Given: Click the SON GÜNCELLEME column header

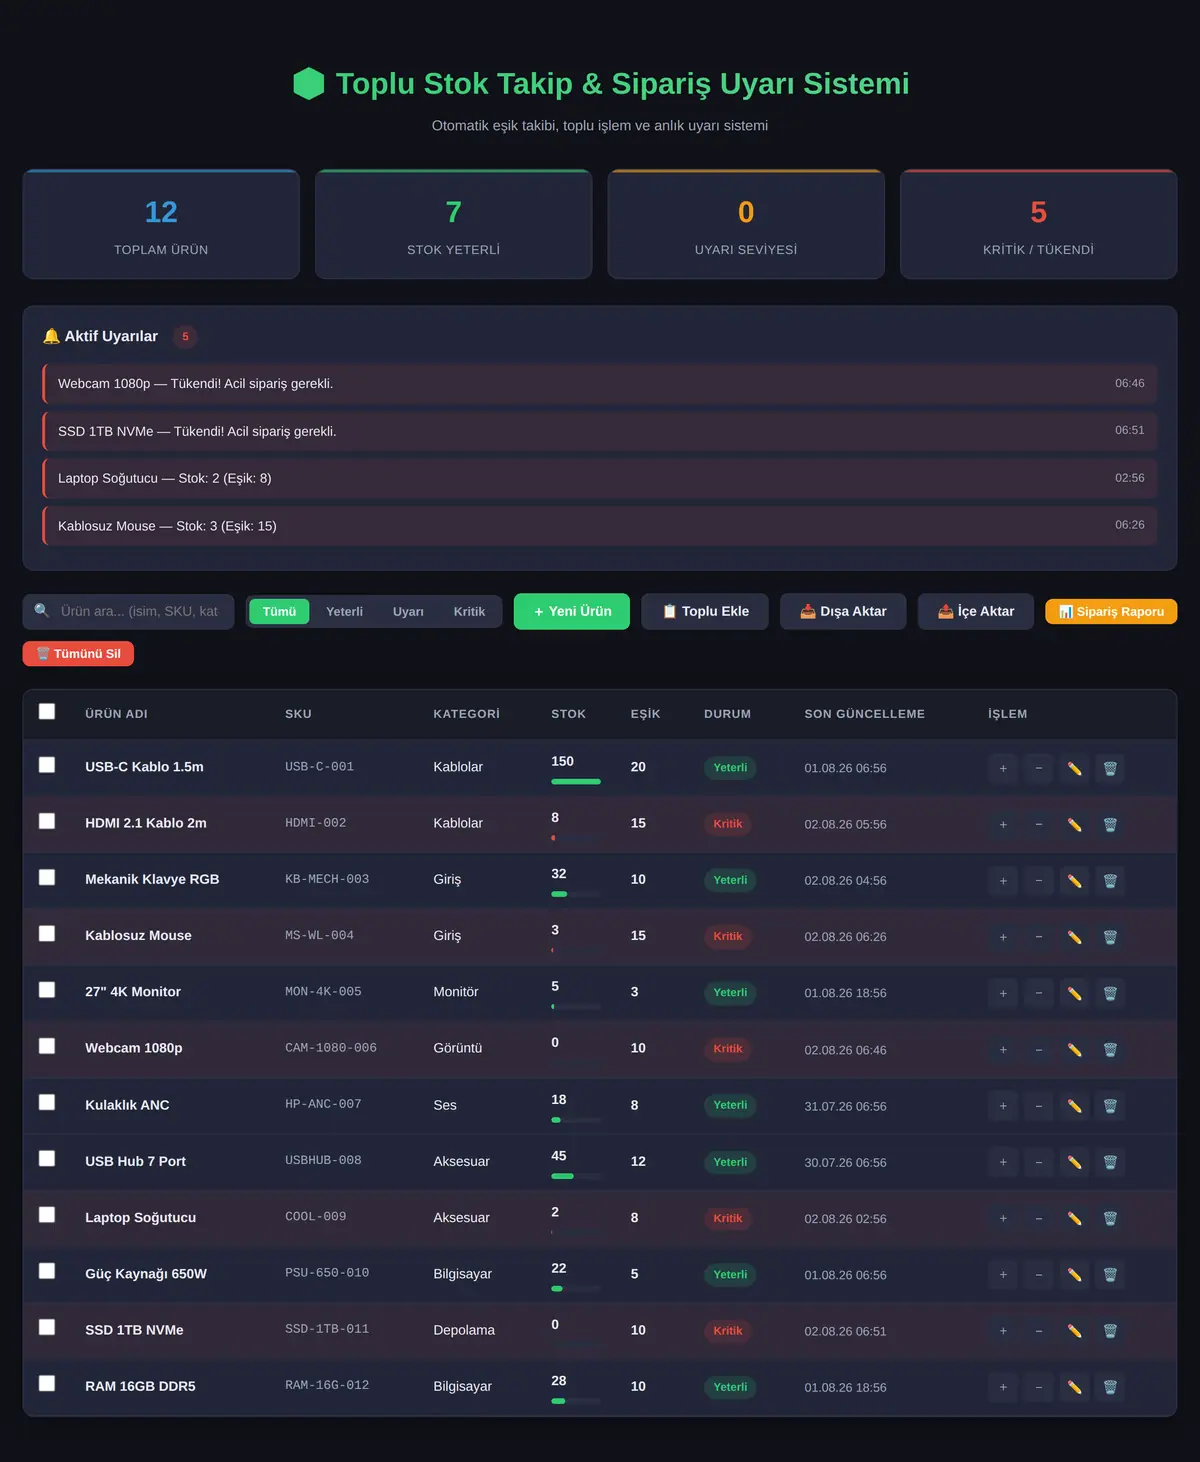Looking at the screenshot, I should click(864, 714).
